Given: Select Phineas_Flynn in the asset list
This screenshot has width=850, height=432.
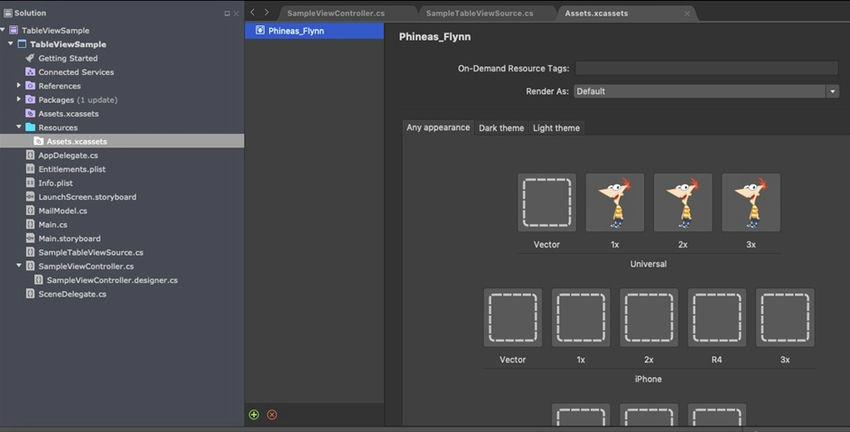Looking at the screenshot, I should pos(314,31).
